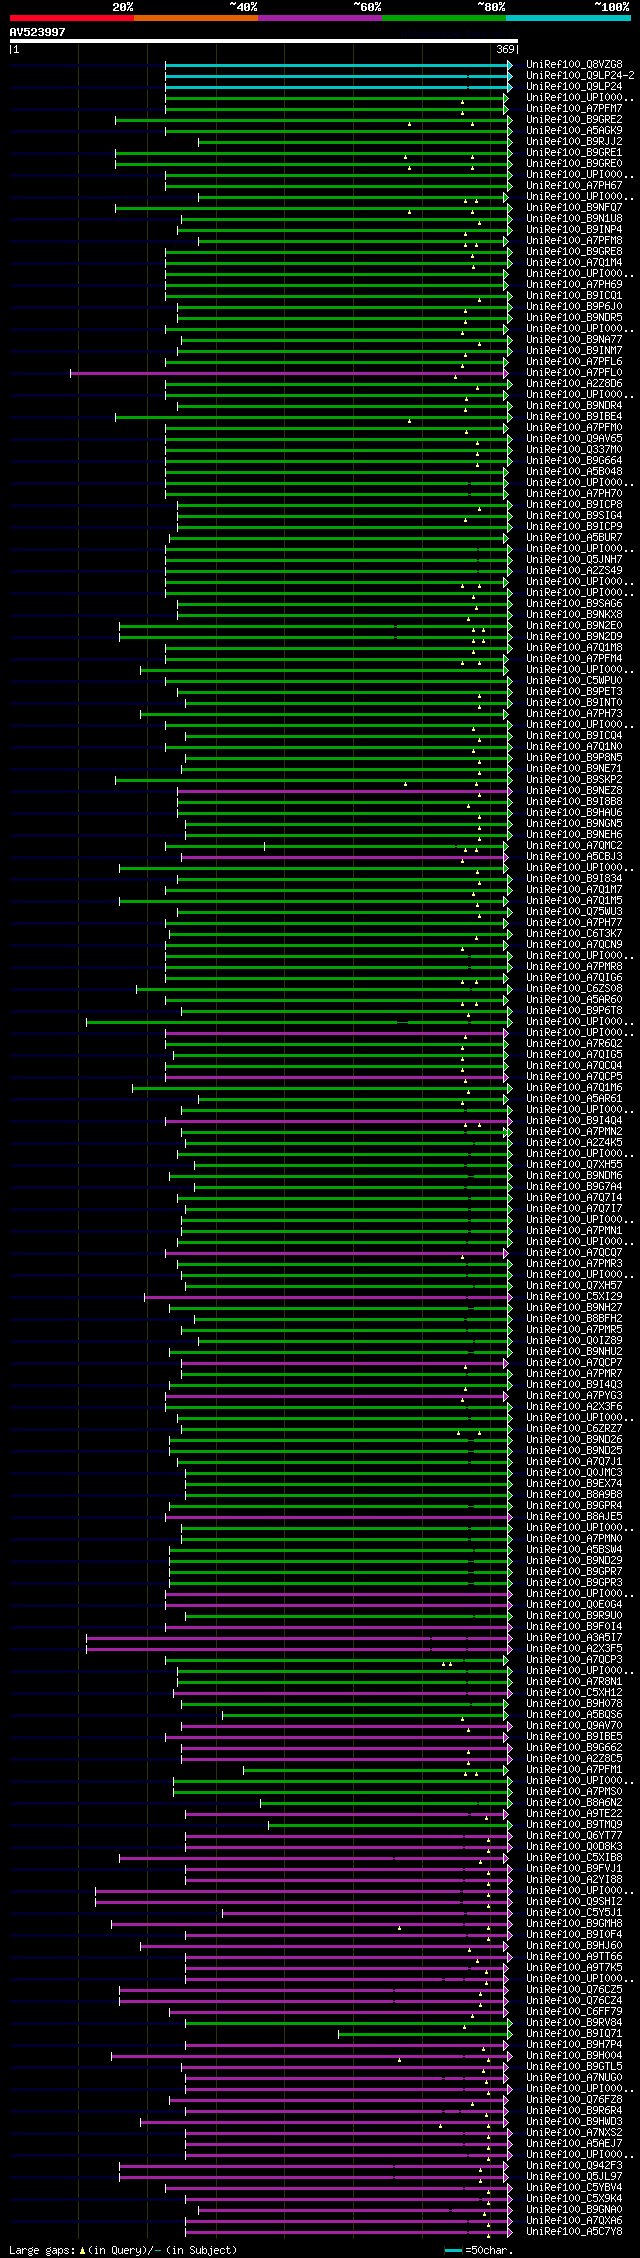
Task: Select hit label UniRef100_A7PH67
Action: point(574,186)
